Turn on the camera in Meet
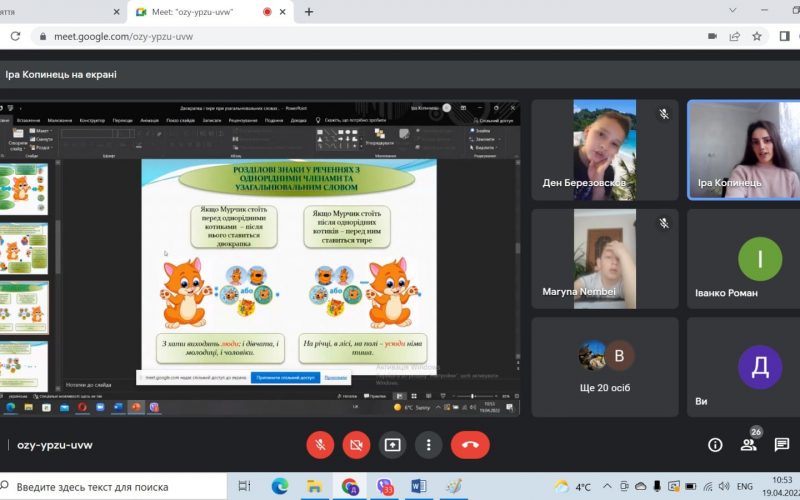 (356, 445)
